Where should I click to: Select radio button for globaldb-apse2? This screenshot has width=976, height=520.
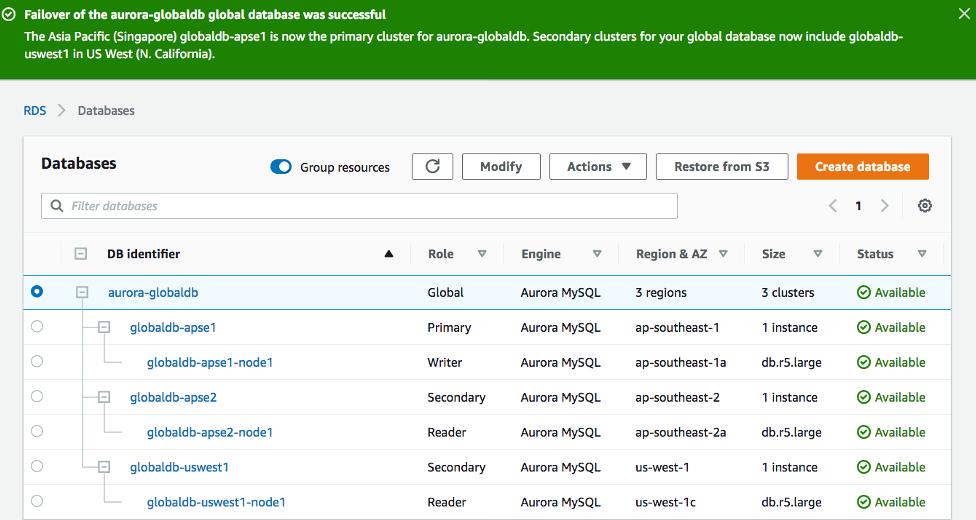click(37, 396)
